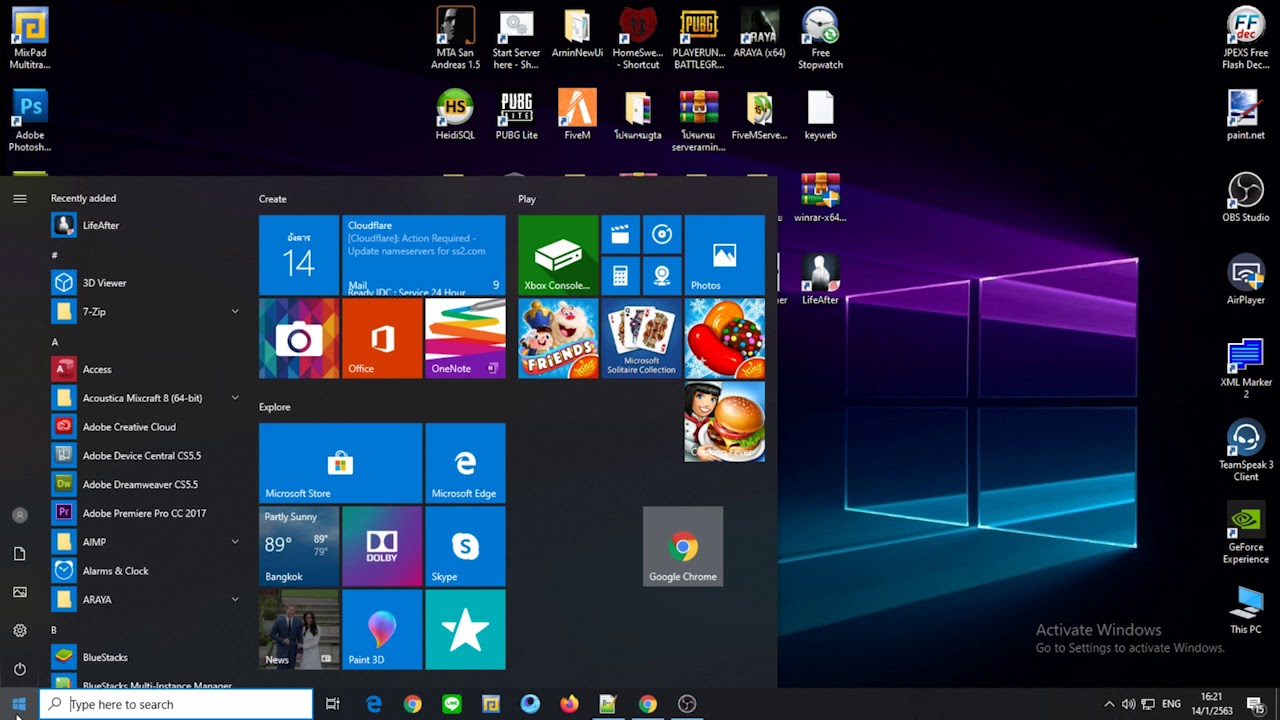Screen dimensions: 1280x720
Task: Show hidden icons in system tray
Action: tap(1108, 704)
